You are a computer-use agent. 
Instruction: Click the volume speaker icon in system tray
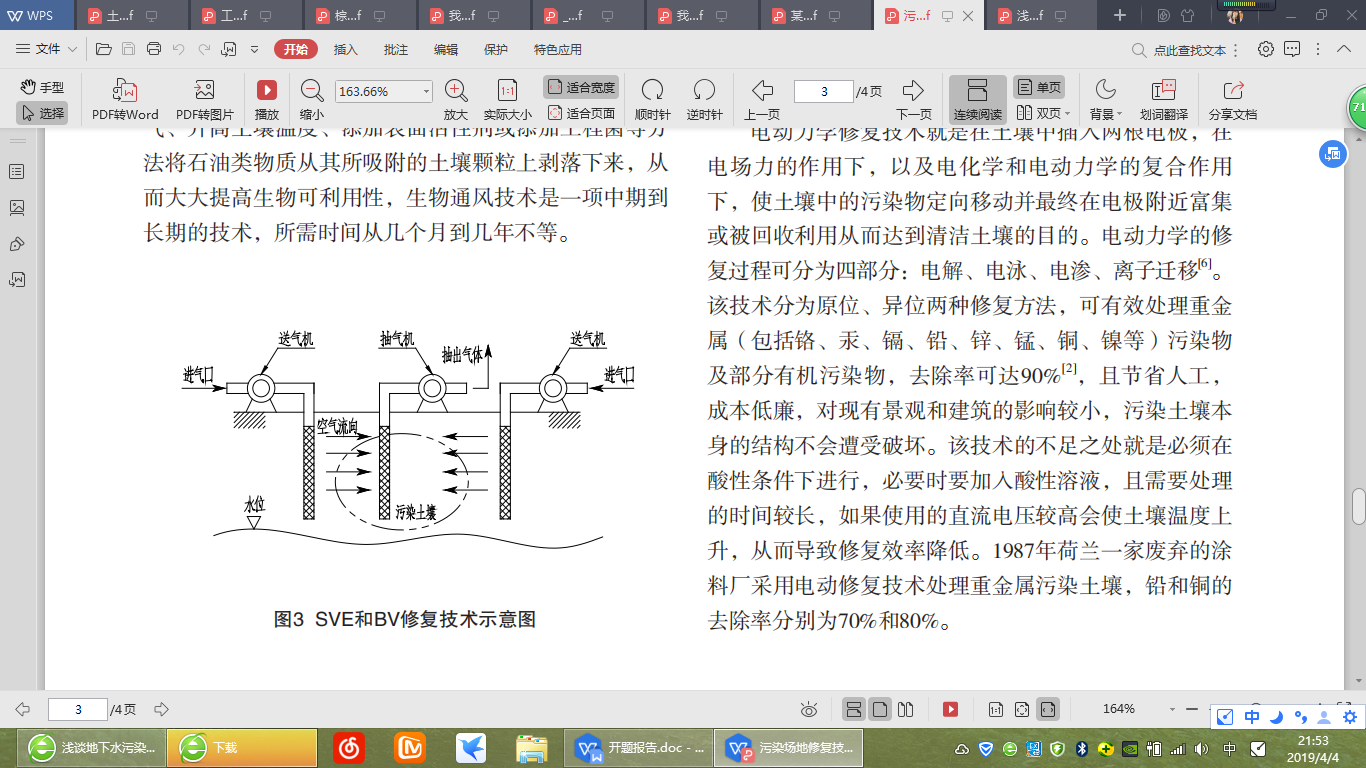pos(1201,748)
